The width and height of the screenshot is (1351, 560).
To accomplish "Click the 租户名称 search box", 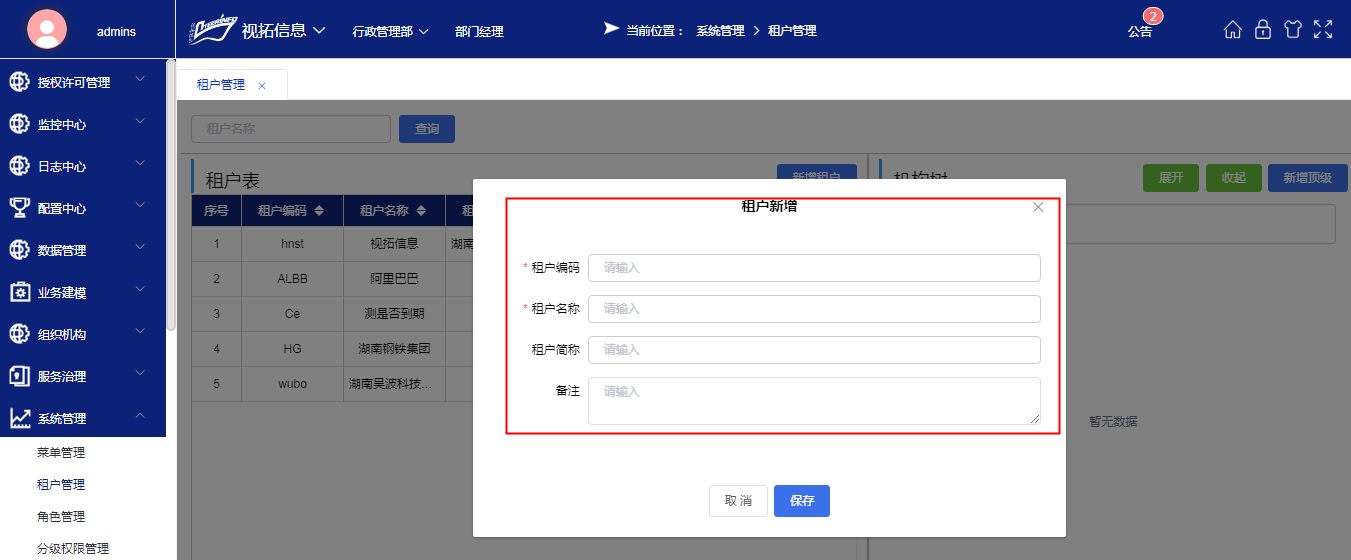I will [291, 129].
